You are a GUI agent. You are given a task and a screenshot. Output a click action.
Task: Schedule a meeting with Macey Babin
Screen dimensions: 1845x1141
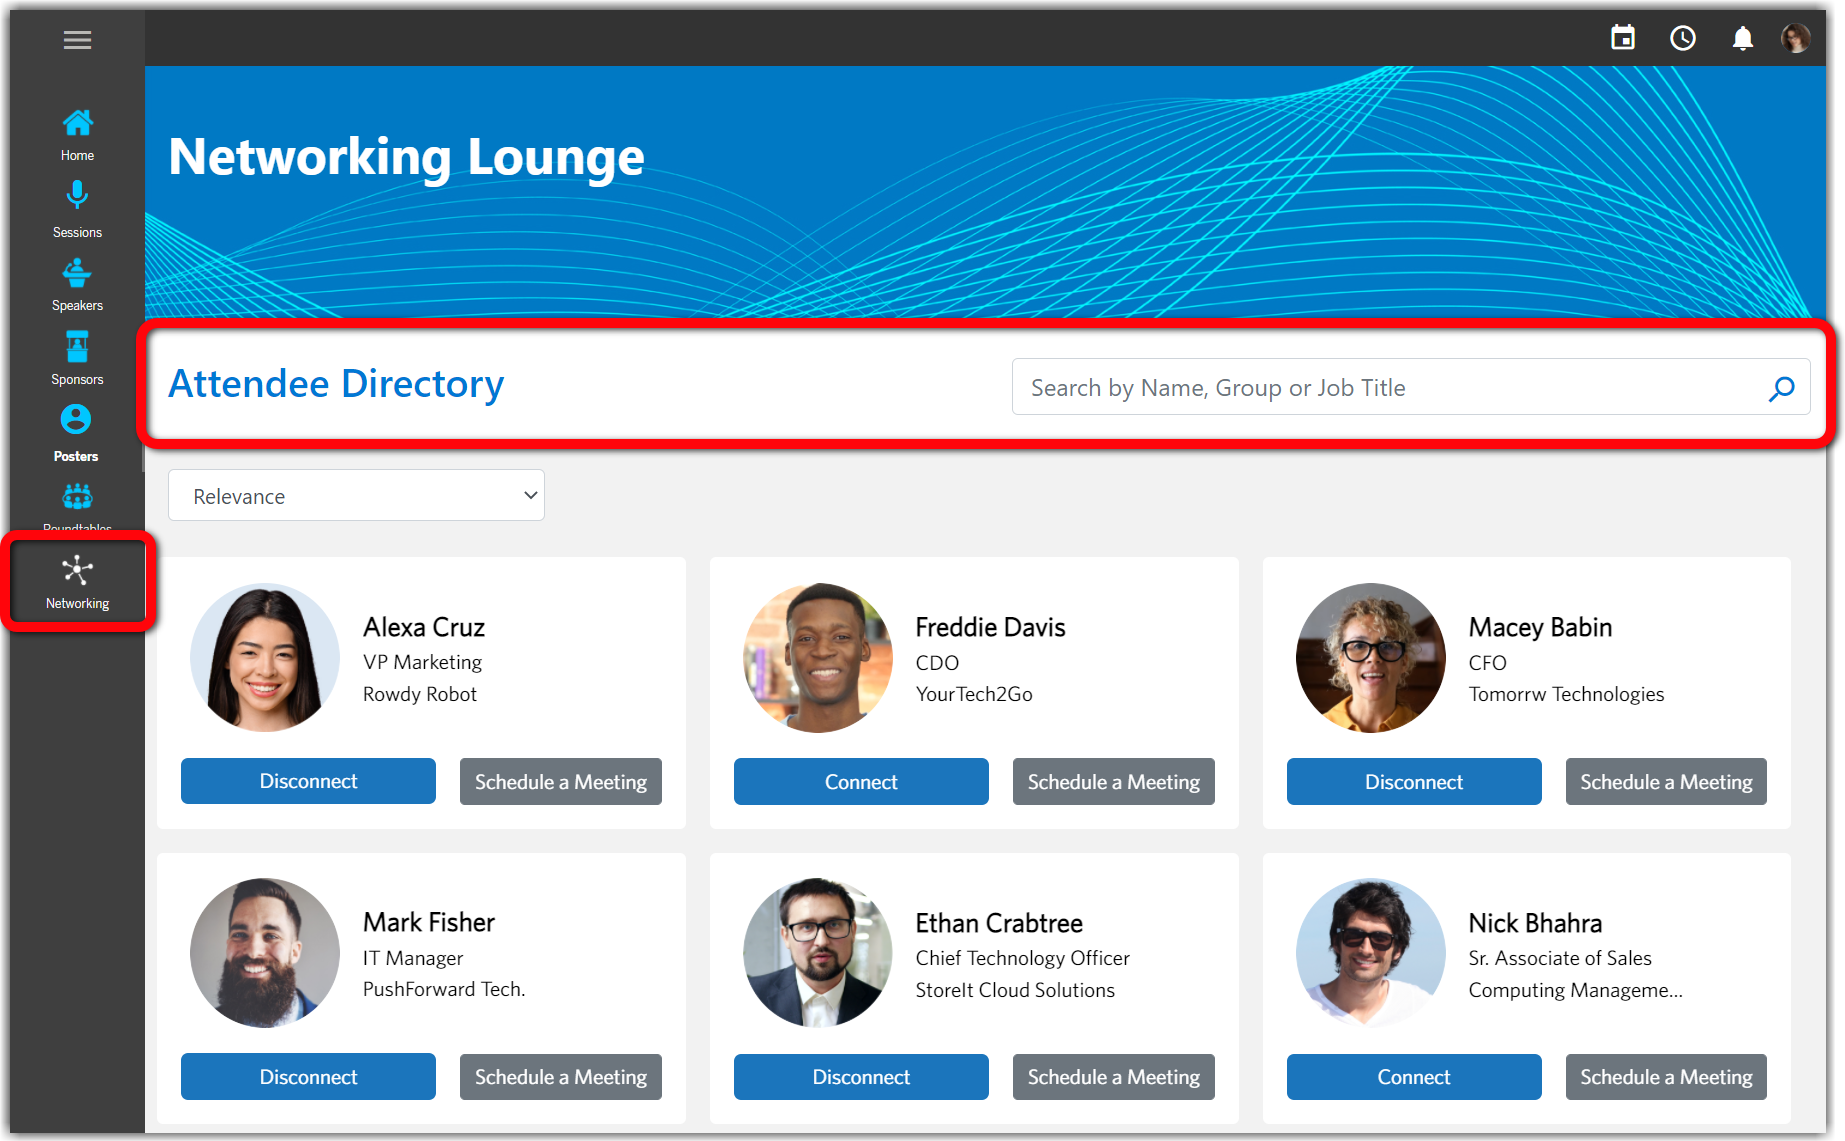pos(1665,782)
